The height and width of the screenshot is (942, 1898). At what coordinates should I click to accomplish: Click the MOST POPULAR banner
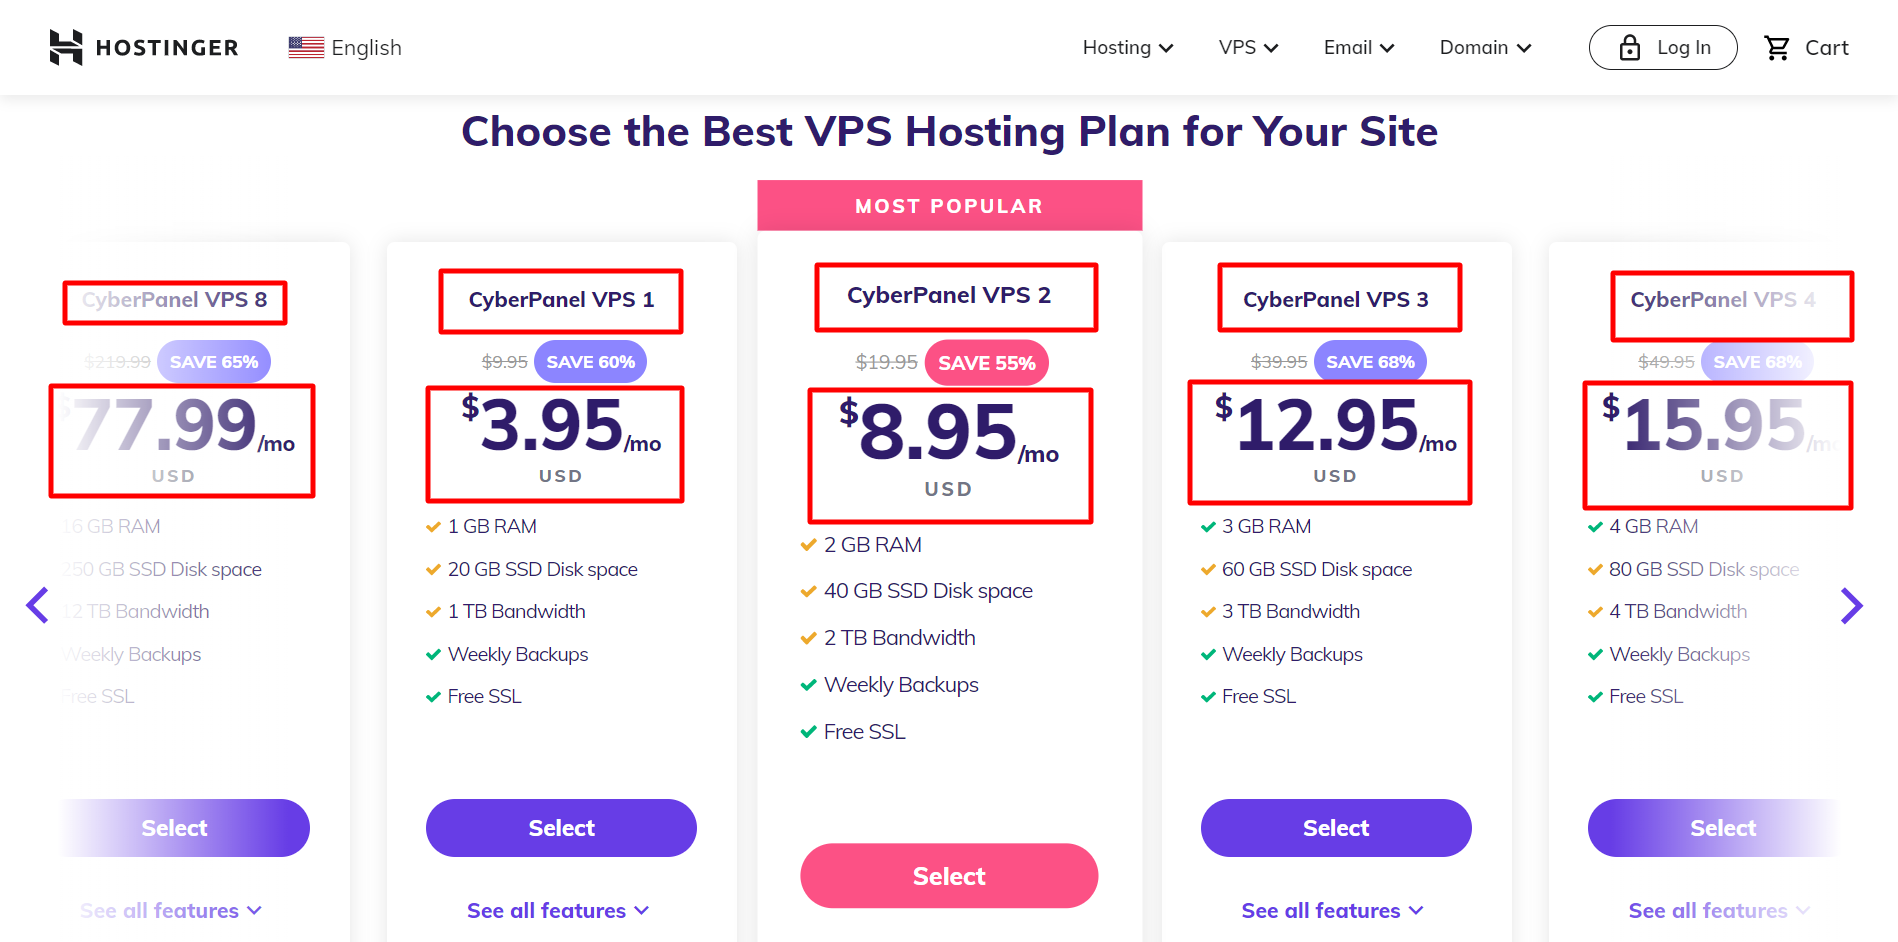tap(949, 206)
